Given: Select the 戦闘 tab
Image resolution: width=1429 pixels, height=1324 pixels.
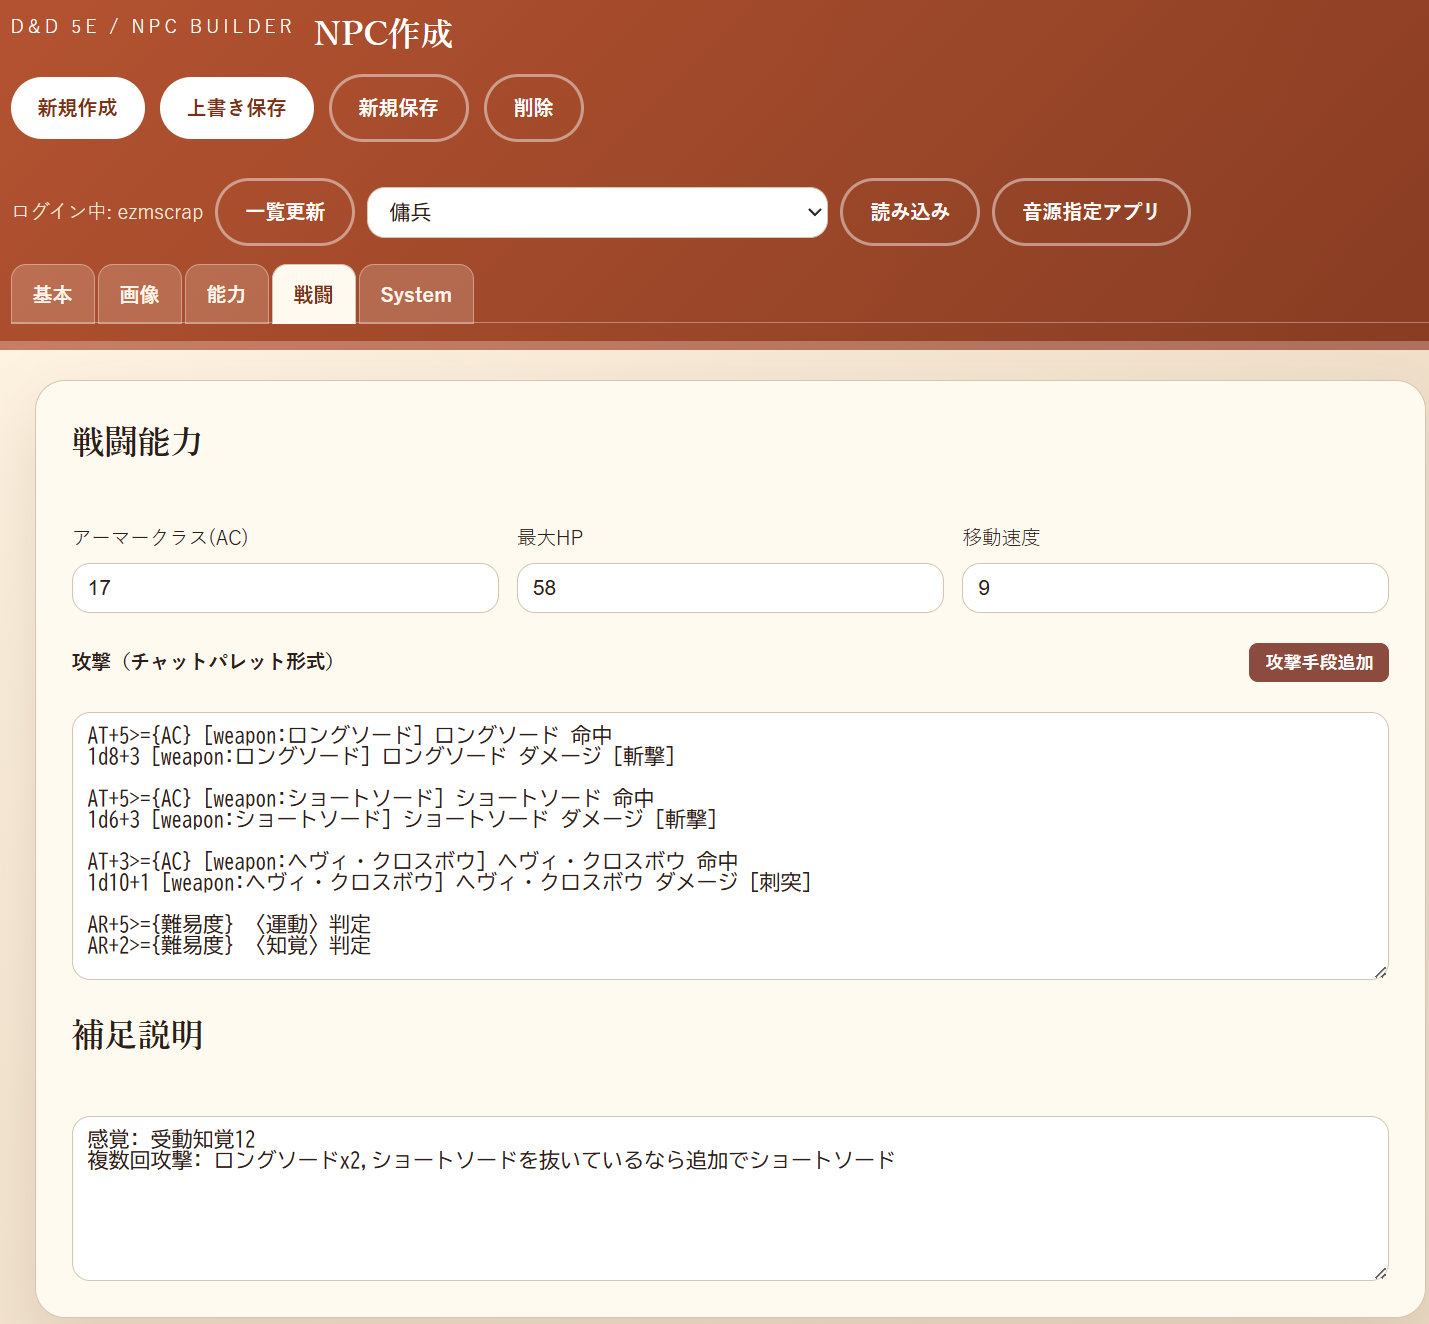Looking at the screenshot, I should 314,294.
